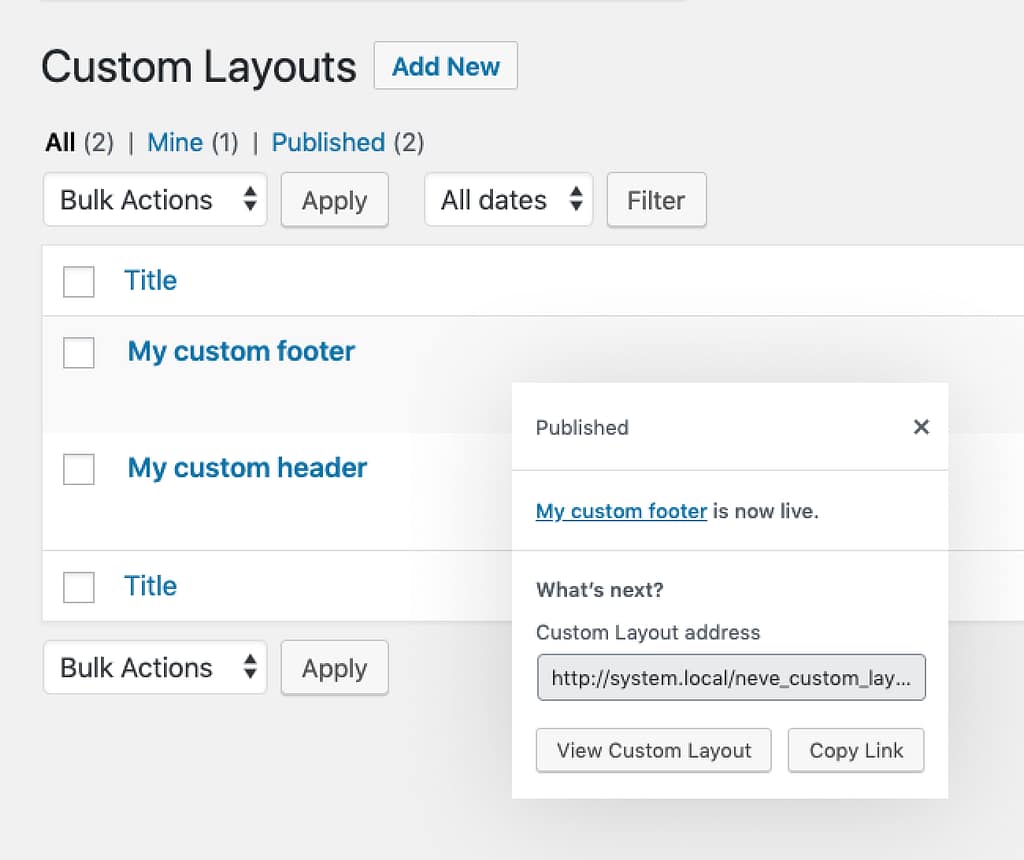Open the My custom footer layout
This screenshot has height=860, width=1024.
pos(240,351)
